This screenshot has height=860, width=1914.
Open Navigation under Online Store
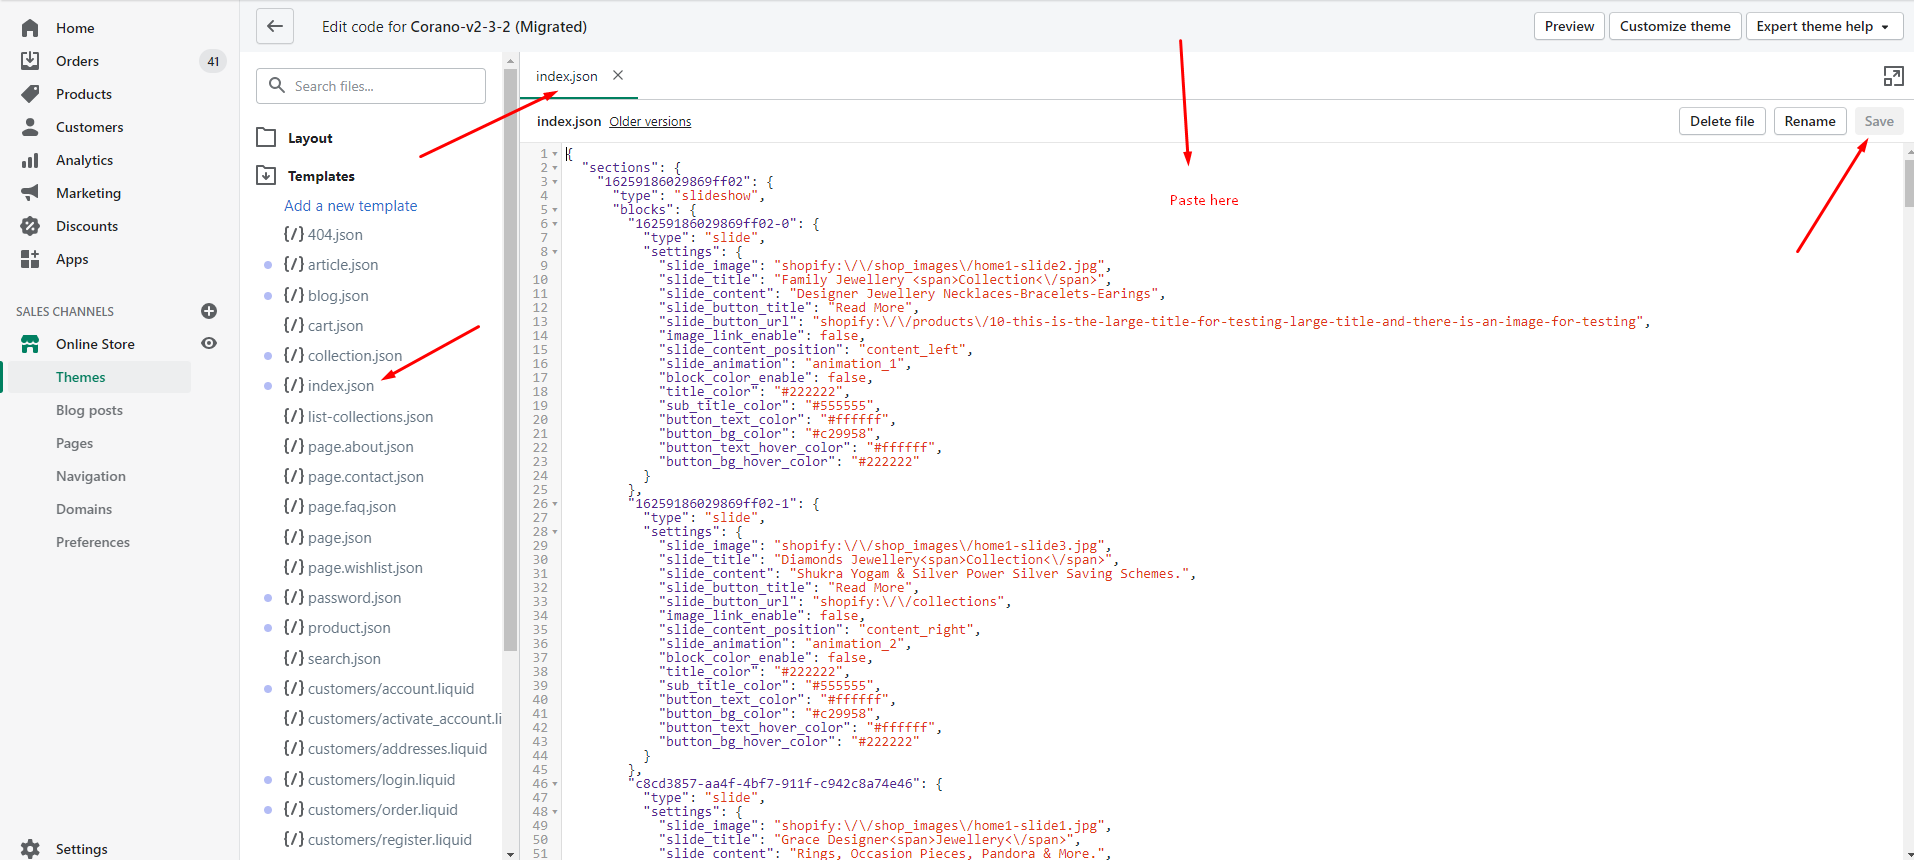click(91, 476)
